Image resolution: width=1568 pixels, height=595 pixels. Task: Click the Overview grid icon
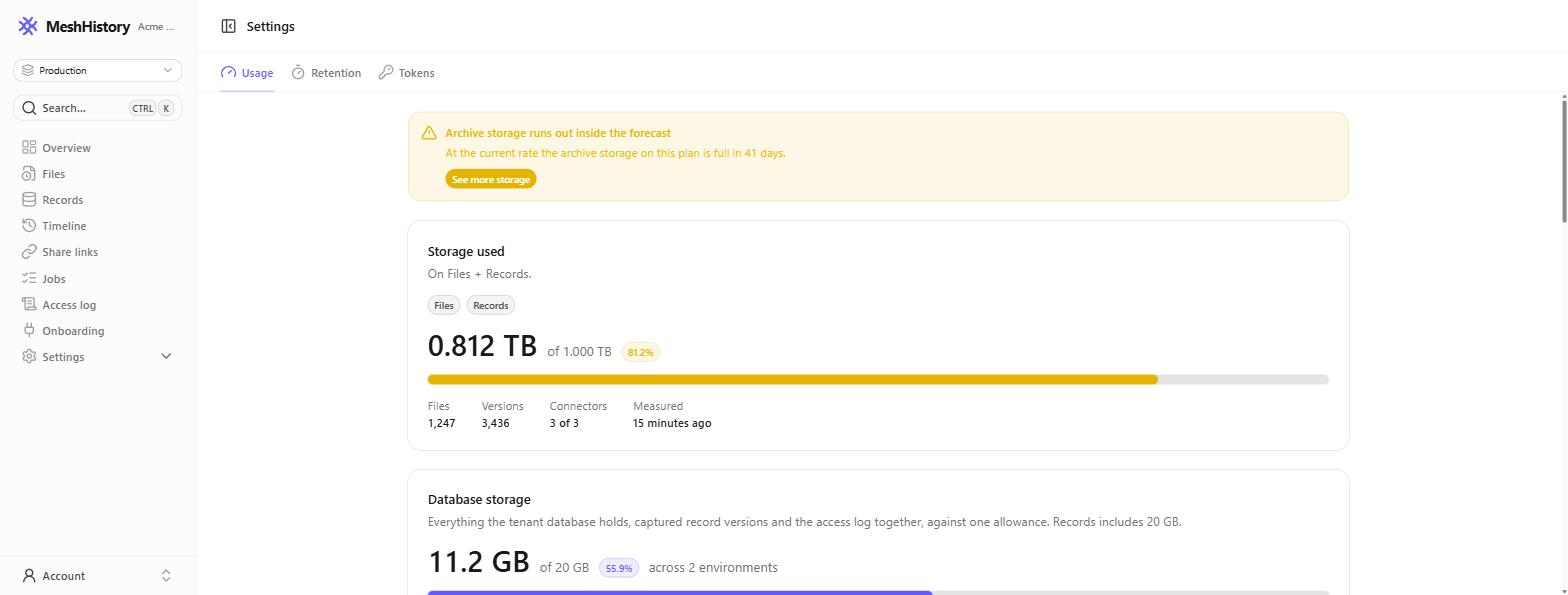(x=29, y=148)
